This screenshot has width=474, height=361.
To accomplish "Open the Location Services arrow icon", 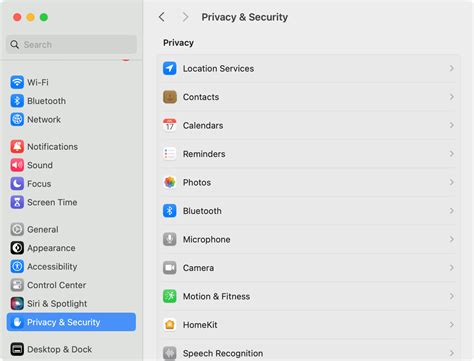I will [170, 68].
